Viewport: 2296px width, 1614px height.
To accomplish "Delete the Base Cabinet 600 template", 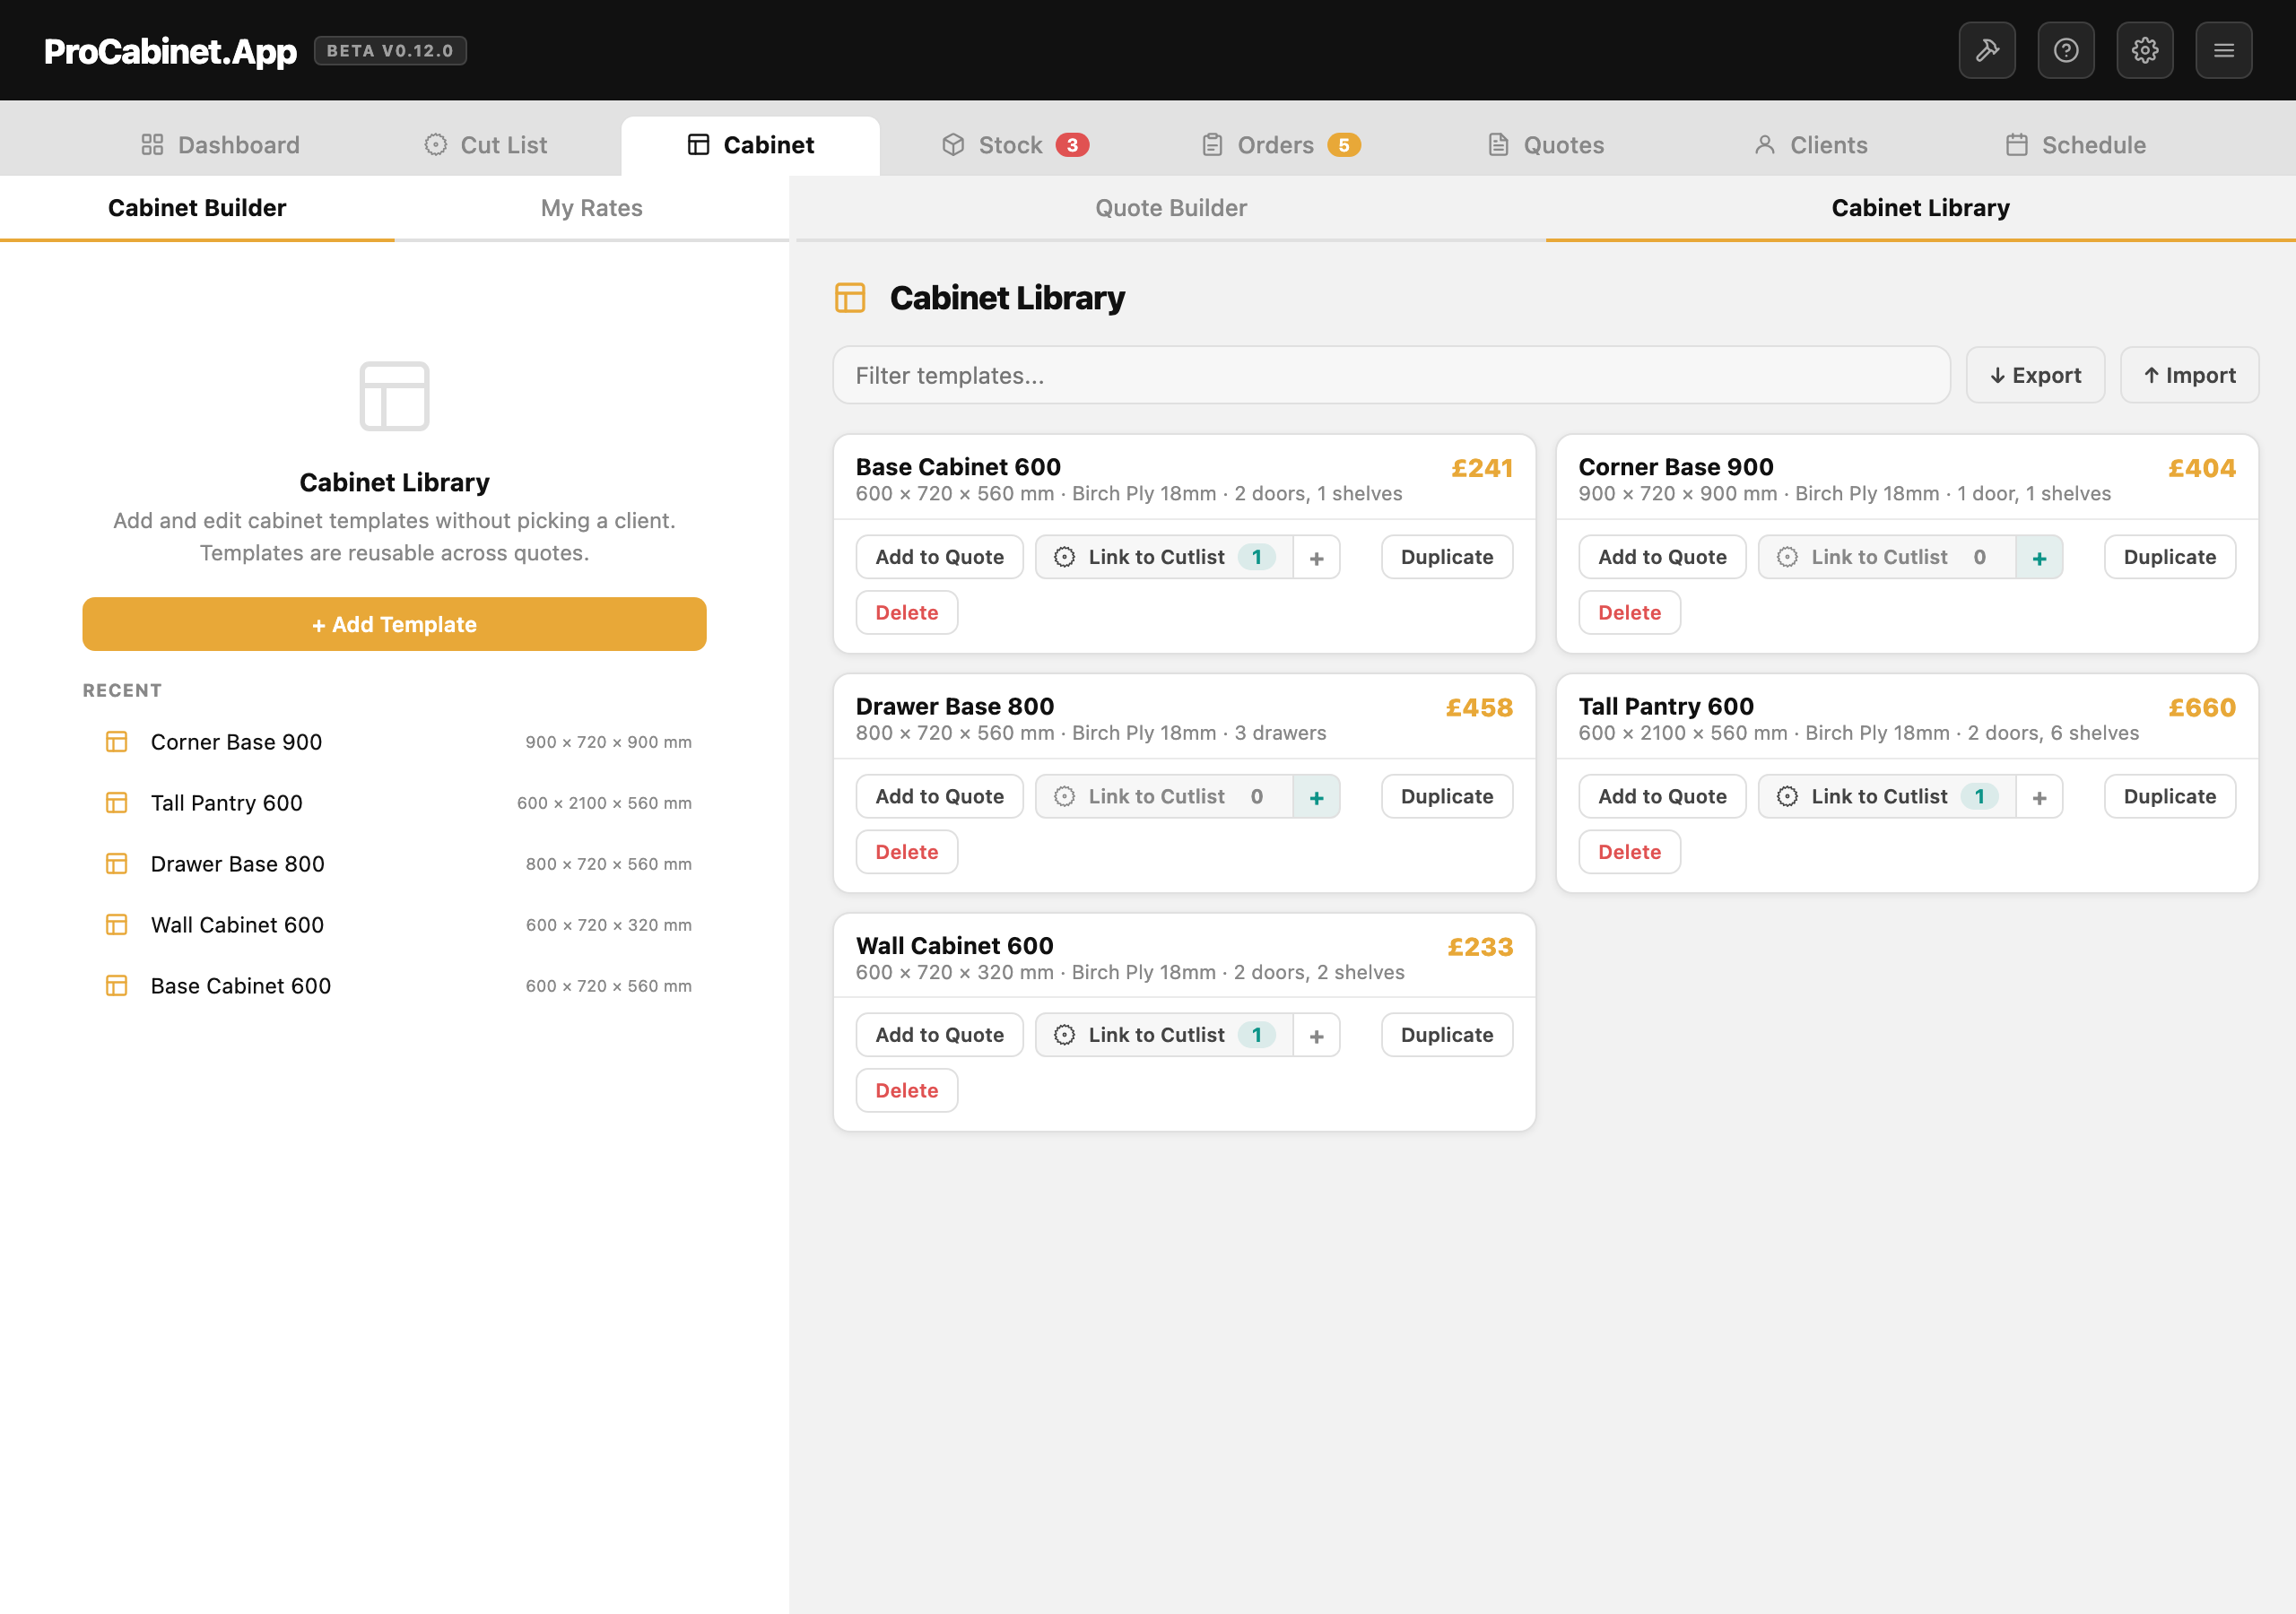I will 907,612.
